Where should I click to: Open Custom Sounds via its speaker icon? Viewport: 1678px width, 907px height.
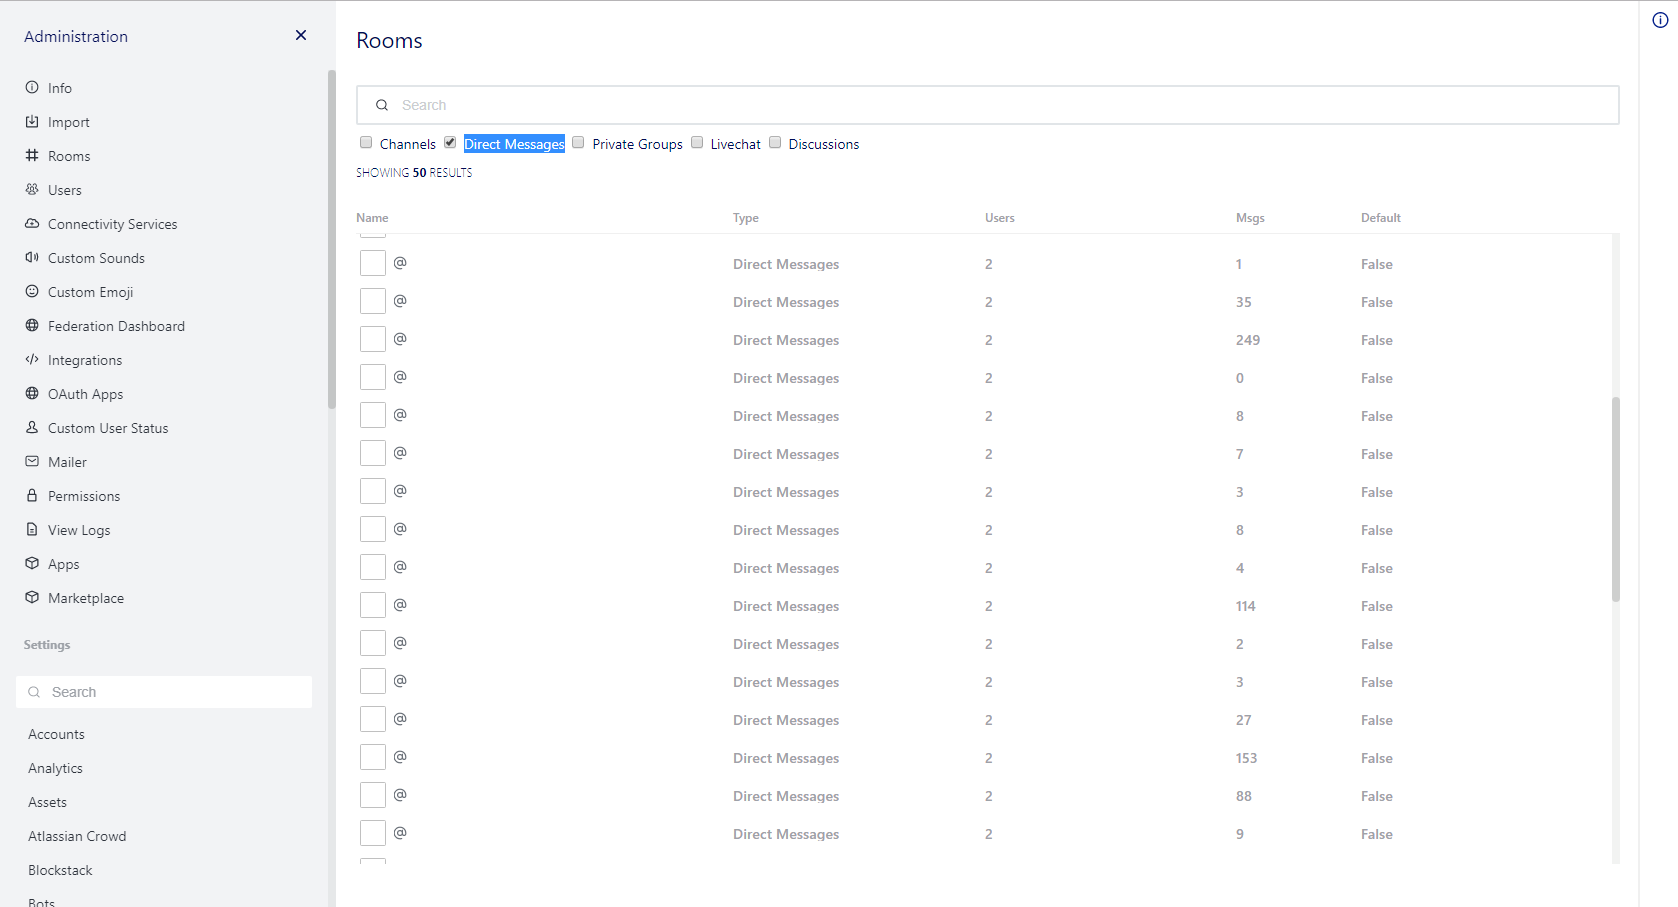[32, 257]
